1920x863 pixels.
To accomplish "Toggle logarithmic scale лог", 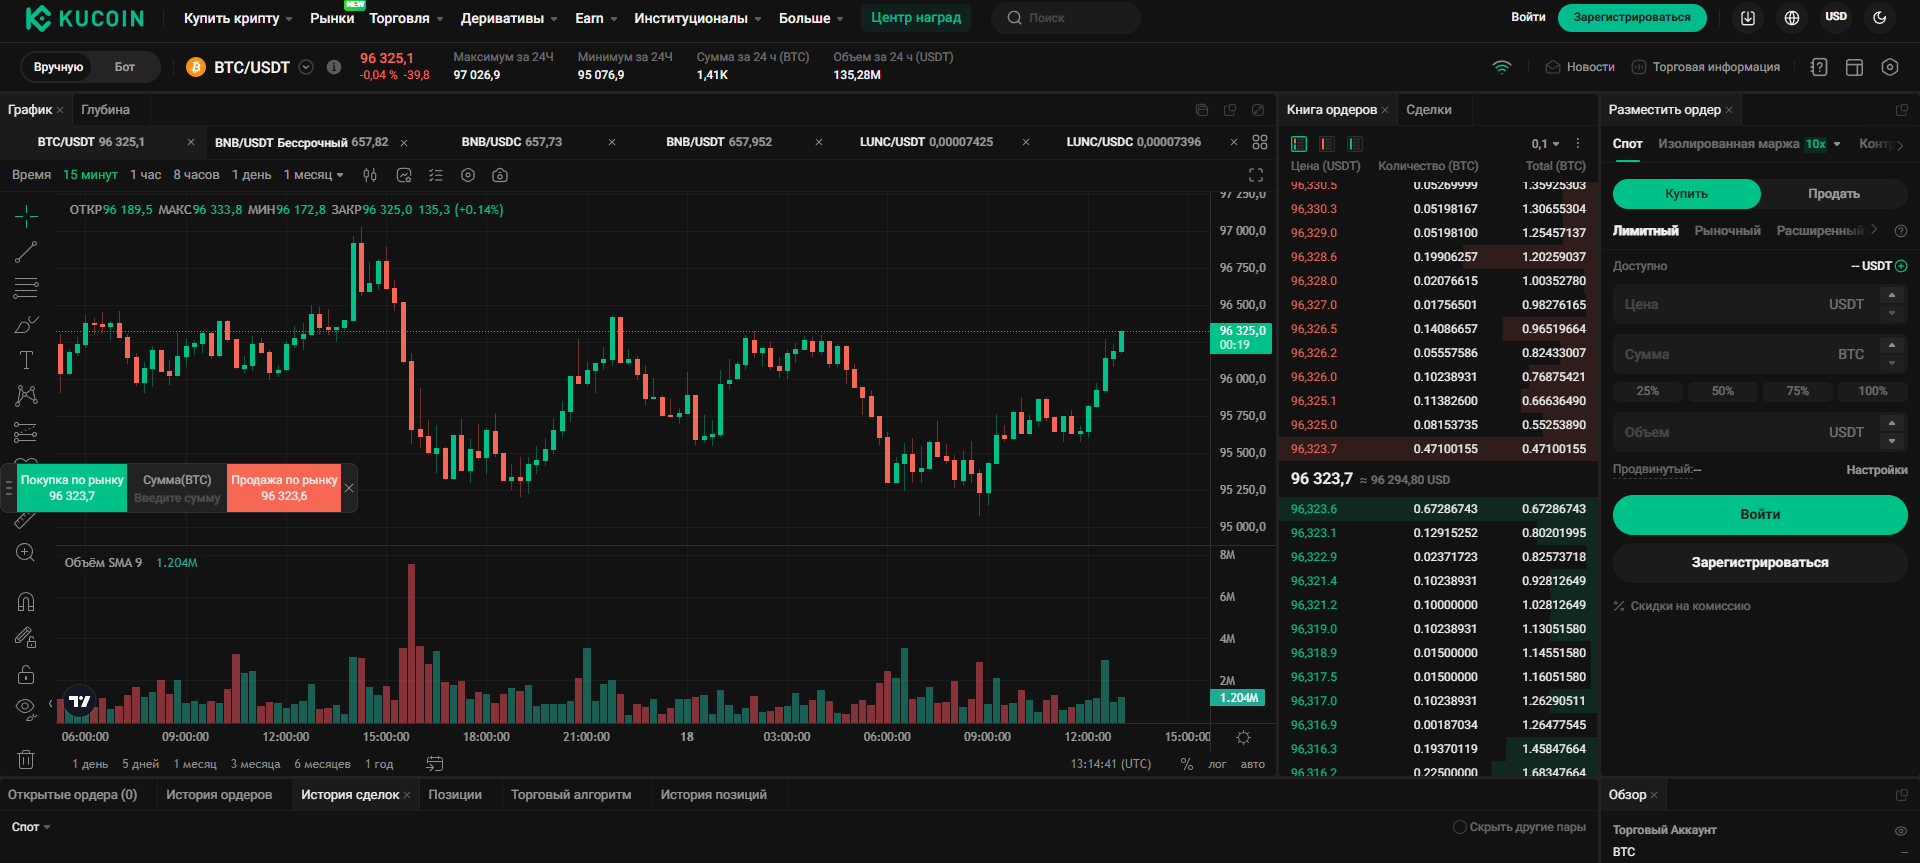I will tap(1217, 764).
